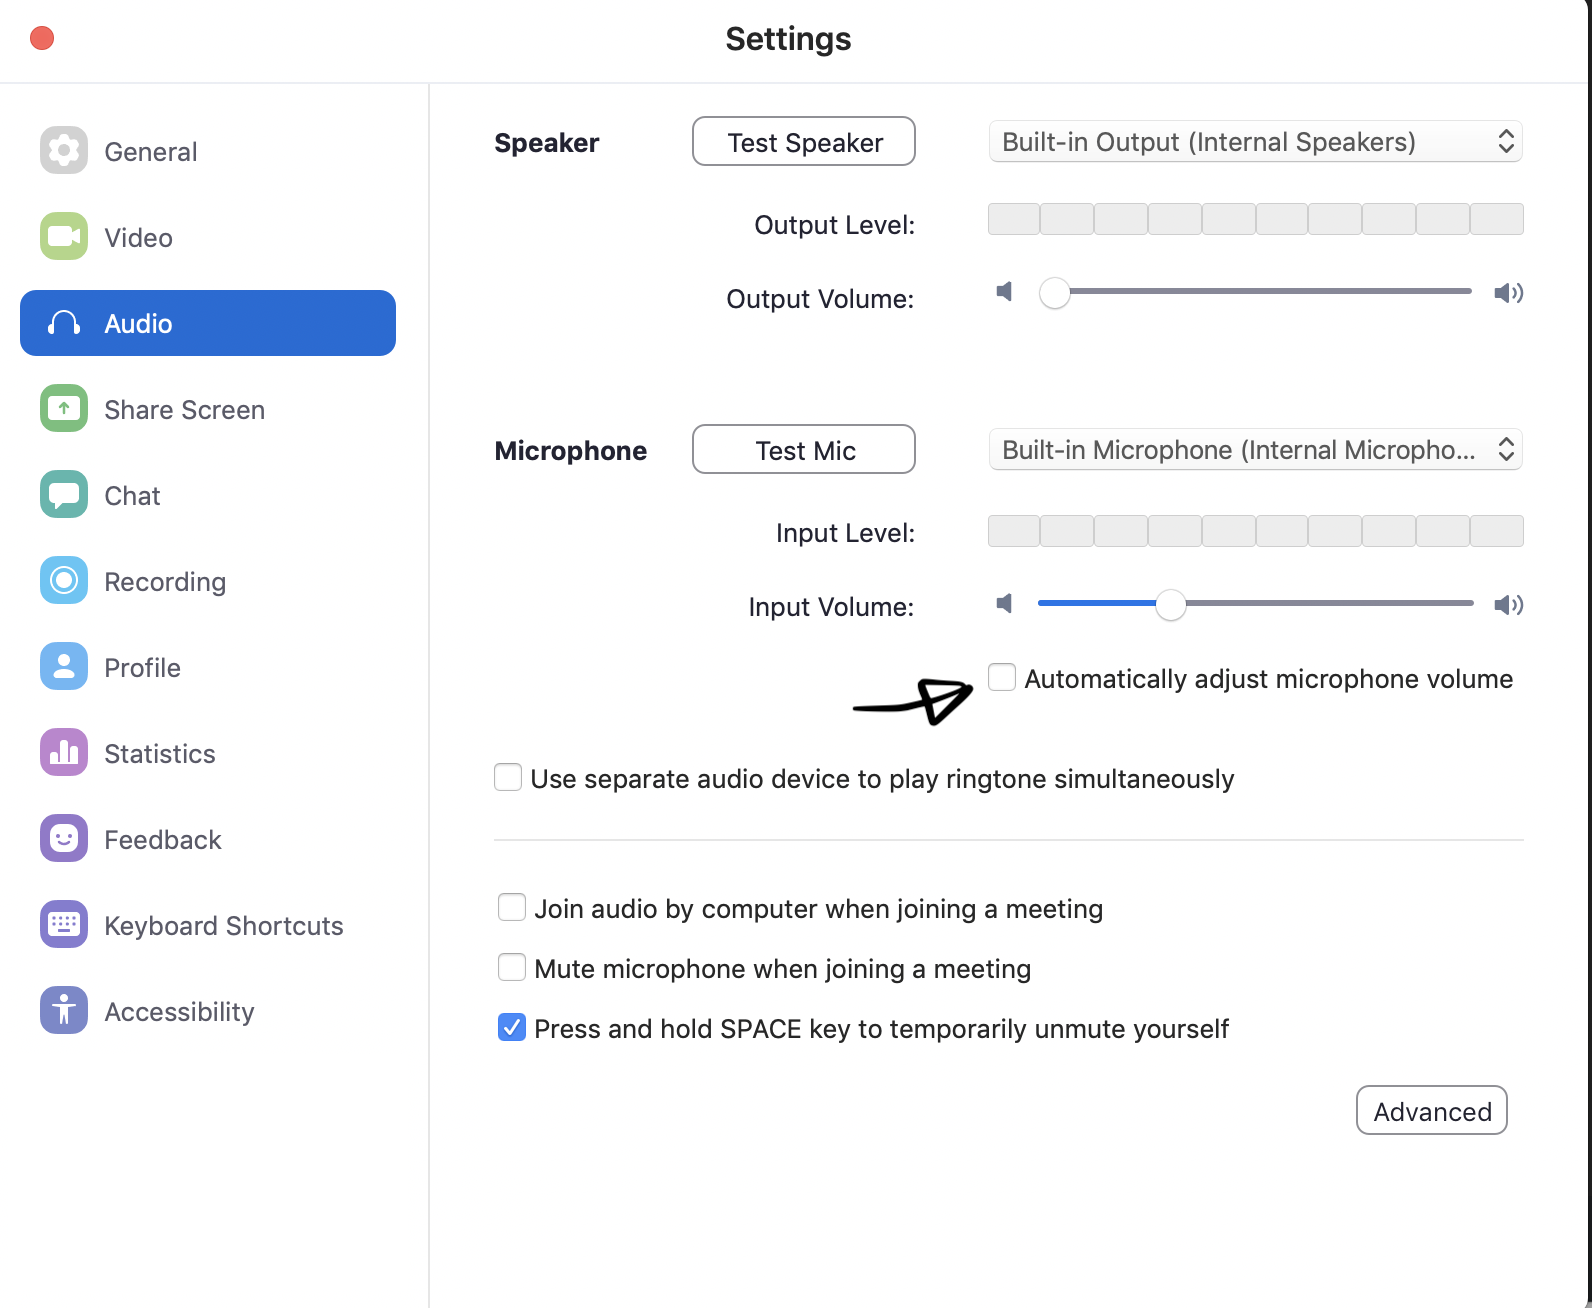
Task: Select the Profile person icon
Action: pyautogui.click(x=64, y=667)
